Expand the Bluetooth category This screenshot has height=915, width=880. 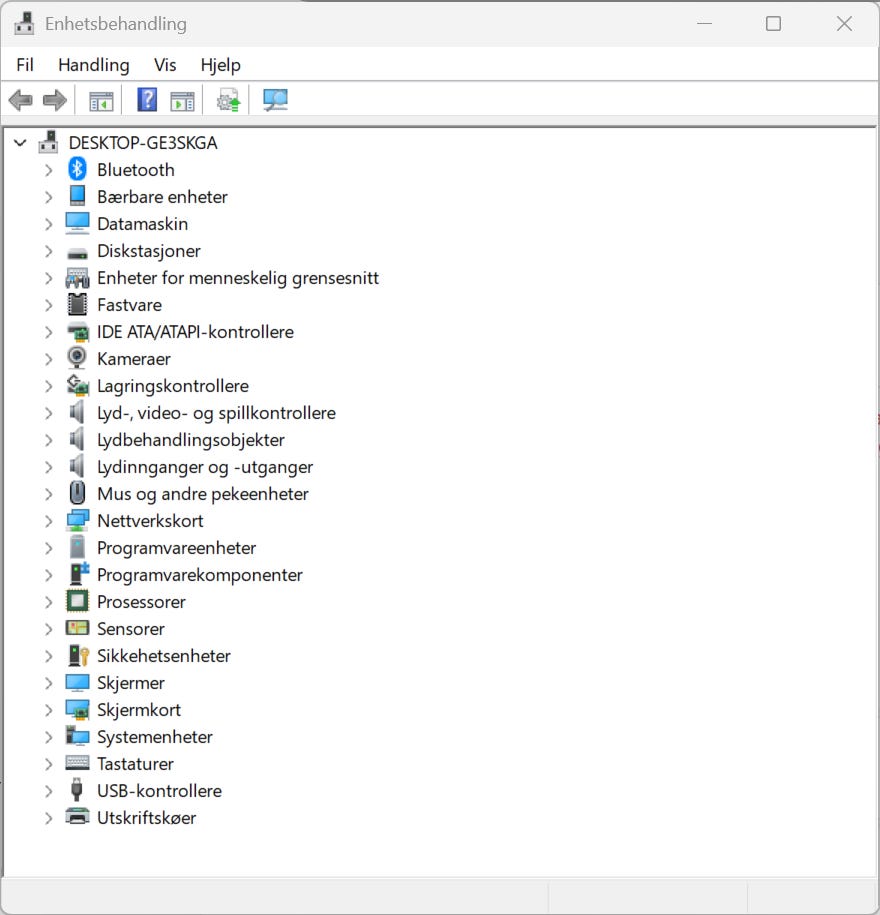point(48,170)
